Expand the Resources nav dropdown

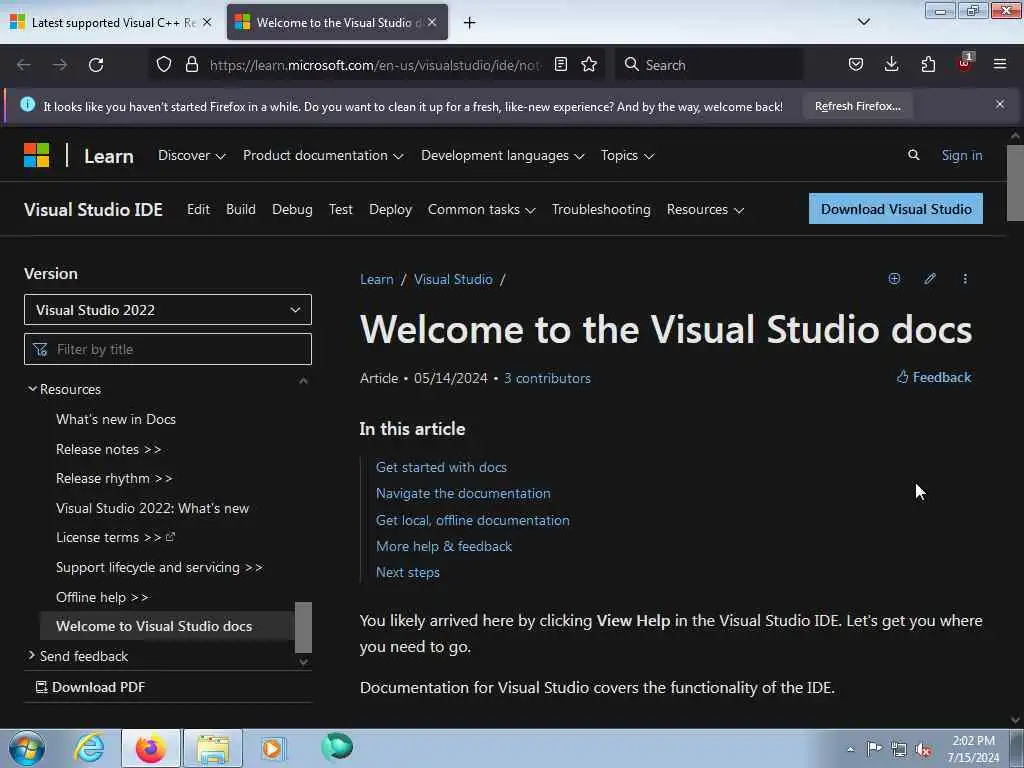pos(705,210)
